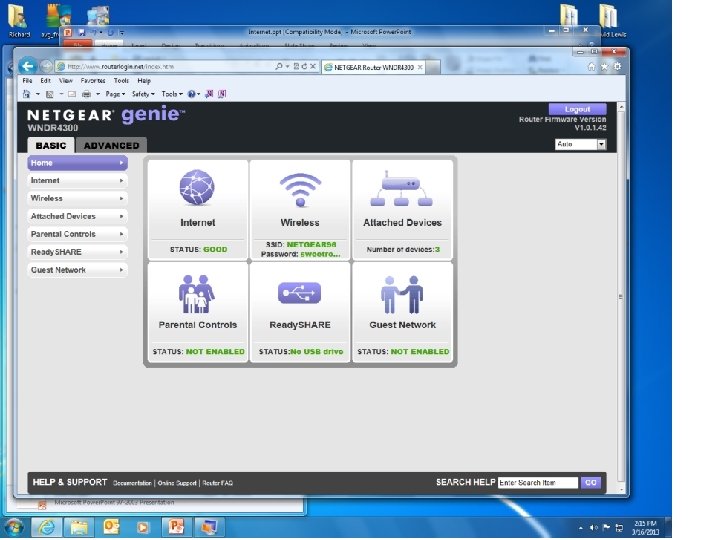720x540 pixels.
Task: Click the Action Center flag tray icon
Action: (606, 528)
